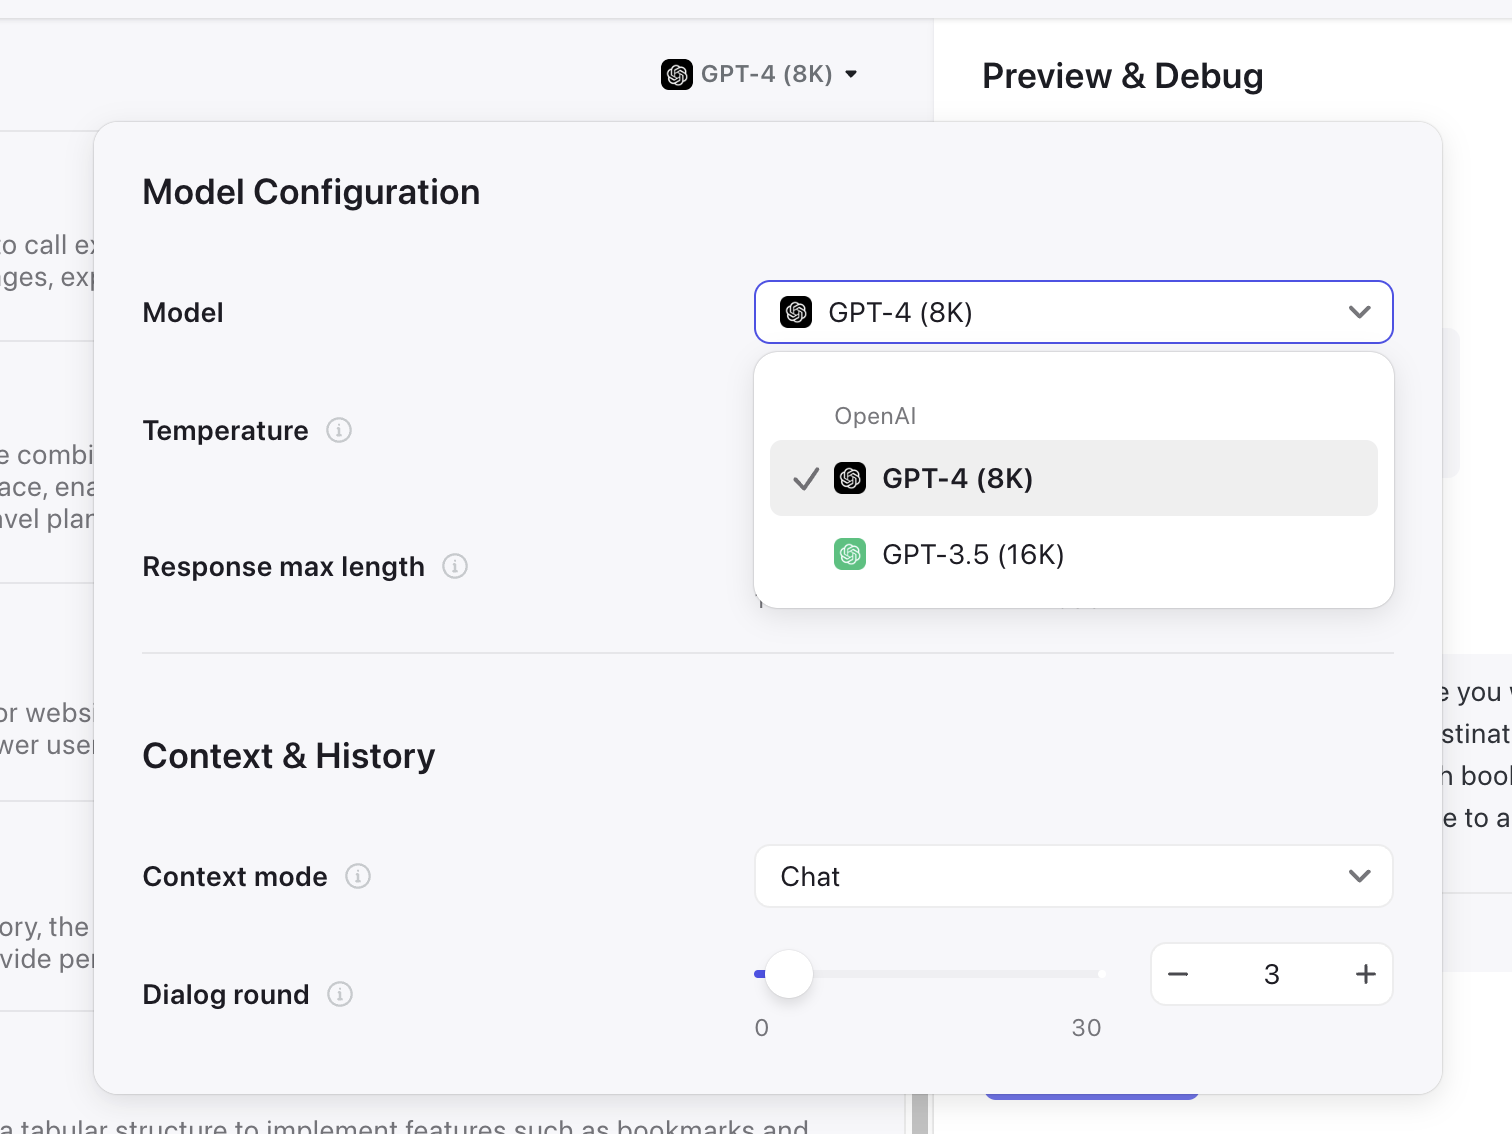1512x1134 pixels.
Task: Click the Preview & Debug heading
Action: (1122, 76)
